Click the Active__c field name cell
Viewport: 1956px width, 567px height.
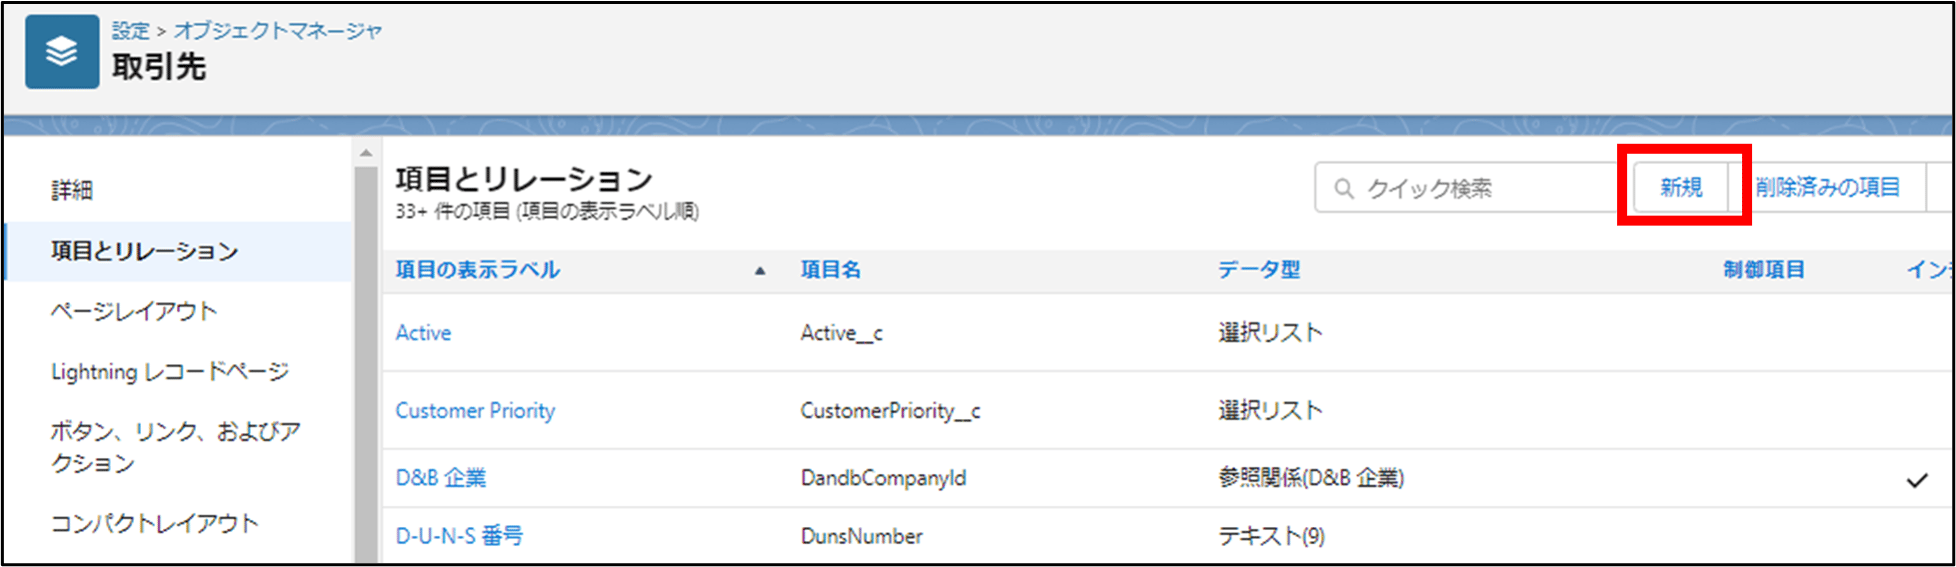coord(842,333)
